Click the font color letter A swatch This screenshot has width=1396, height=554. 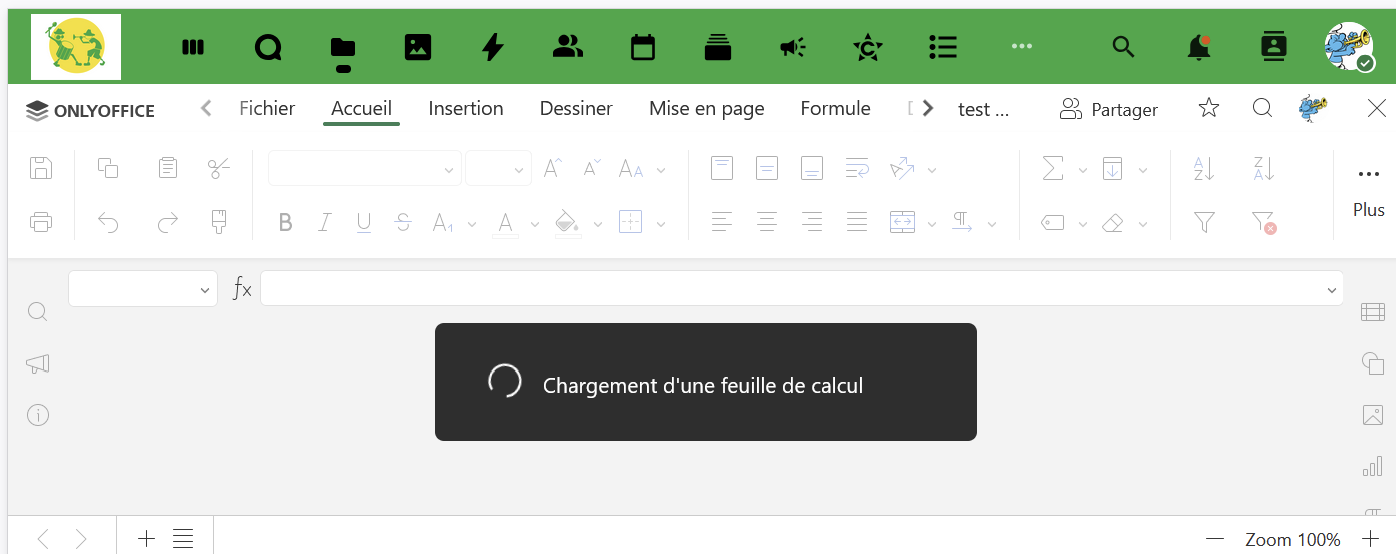(x=506, y=223)
